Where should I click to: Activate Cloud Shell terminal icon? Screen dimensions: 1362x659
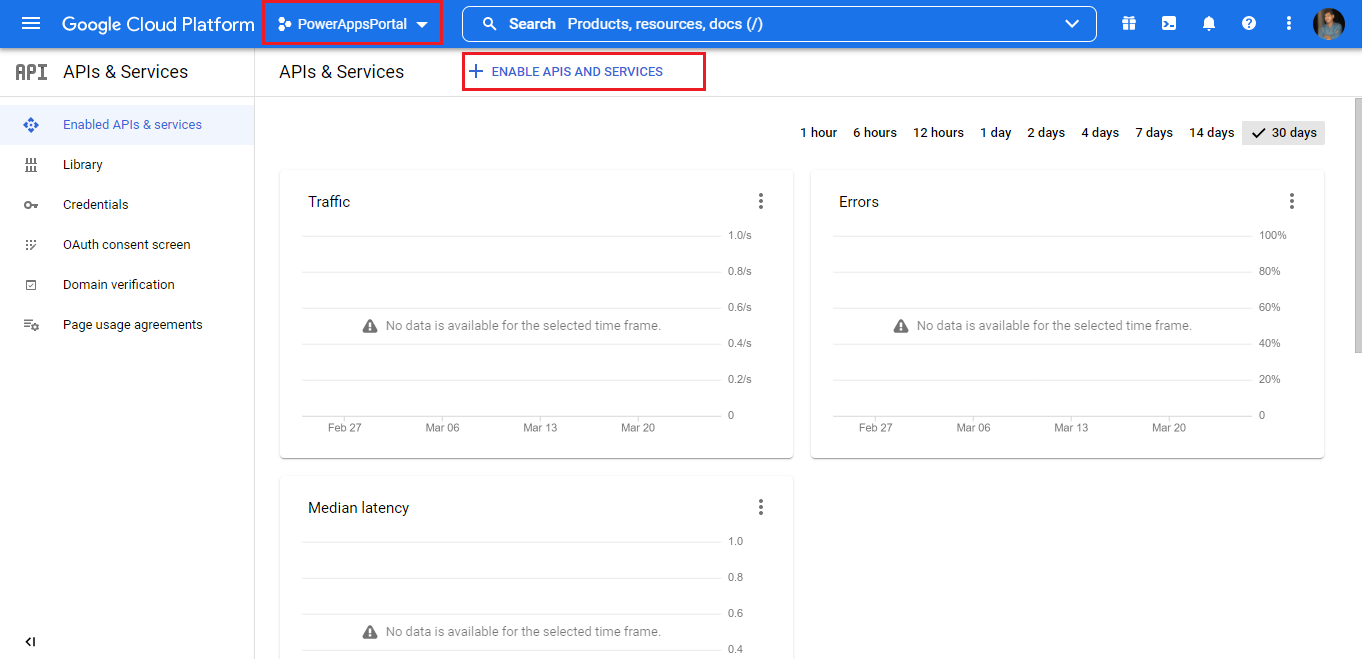1169,24
